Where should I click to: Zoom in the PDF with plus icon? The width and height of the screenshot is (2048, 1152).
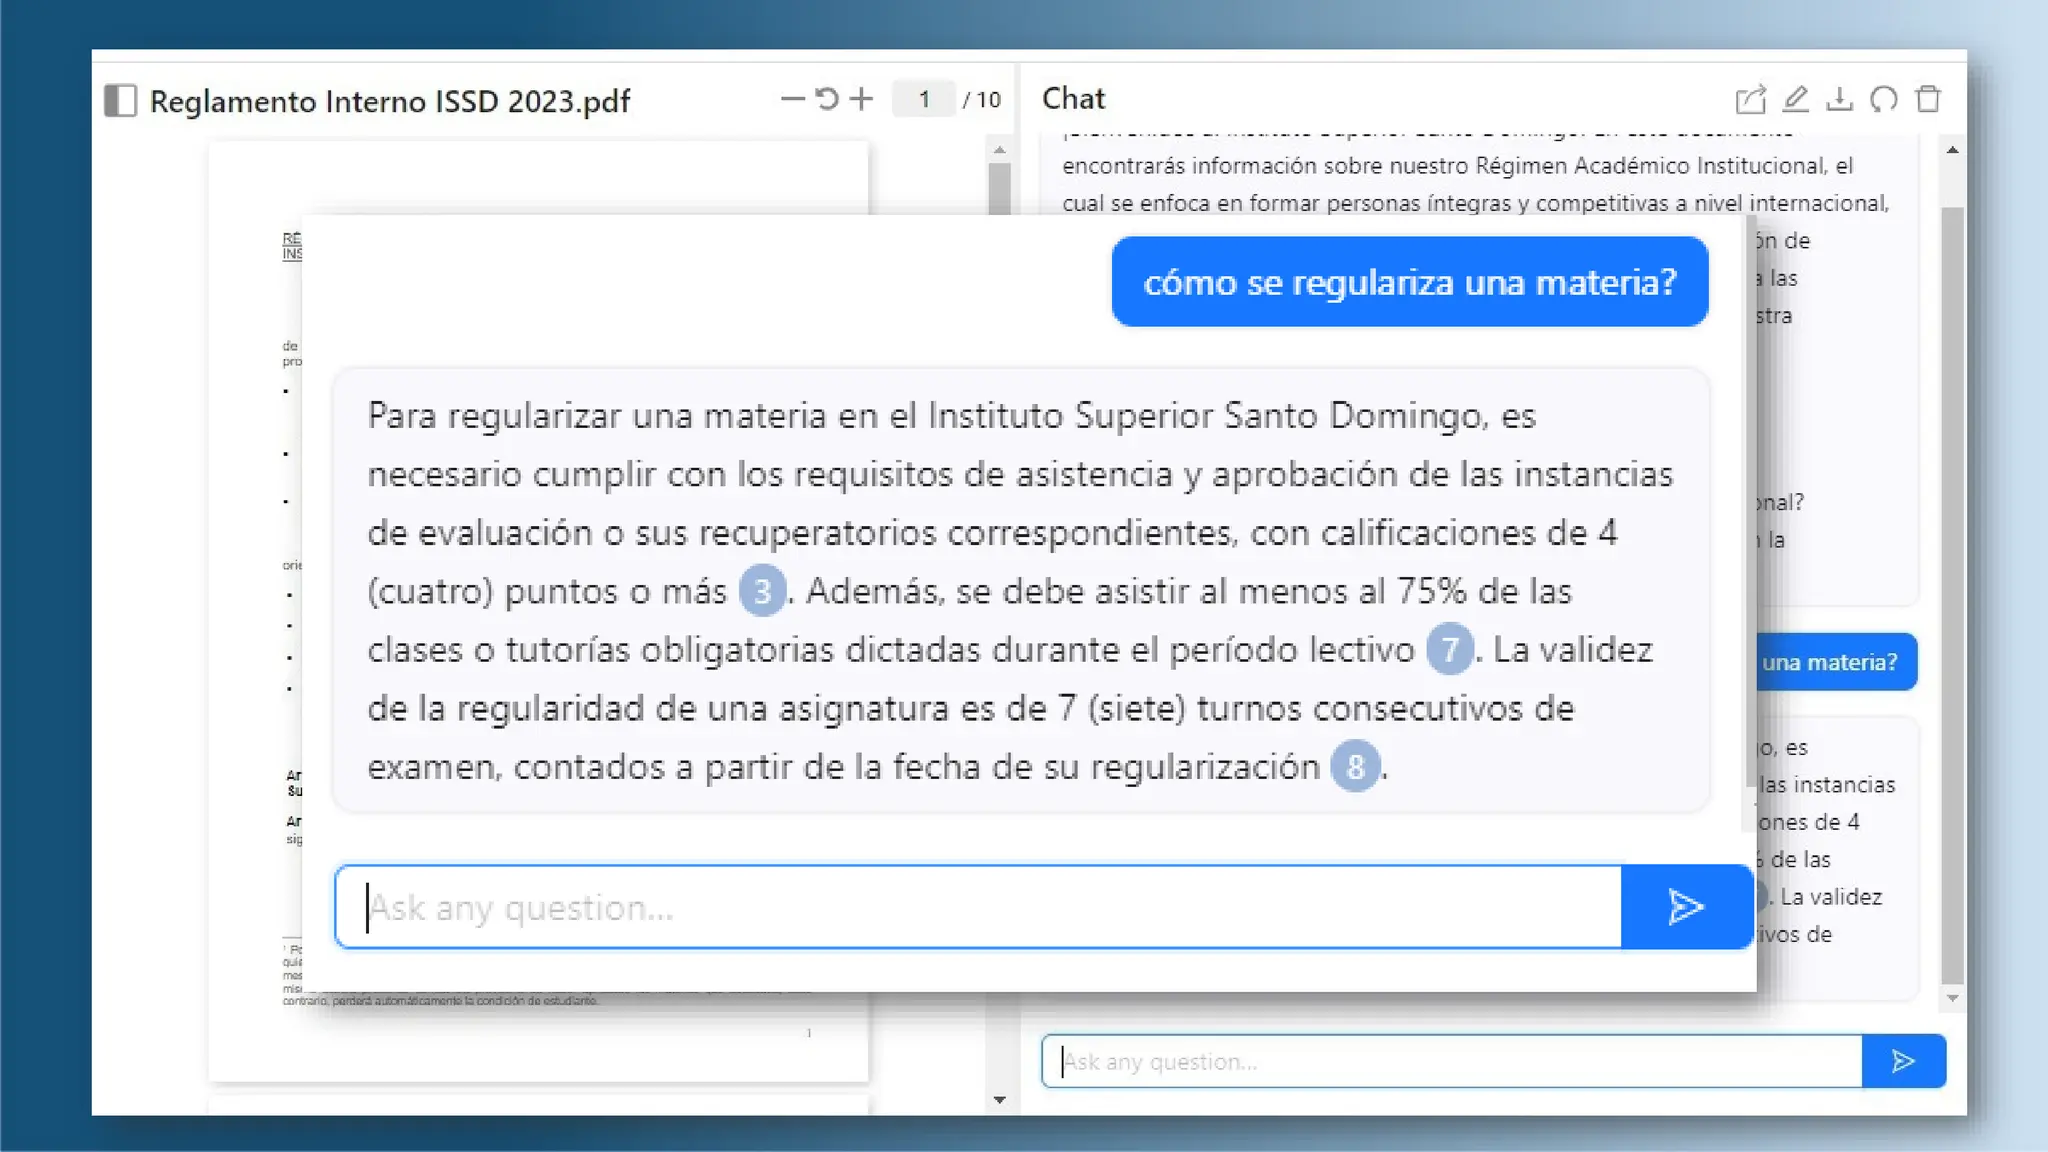(861, 99)
